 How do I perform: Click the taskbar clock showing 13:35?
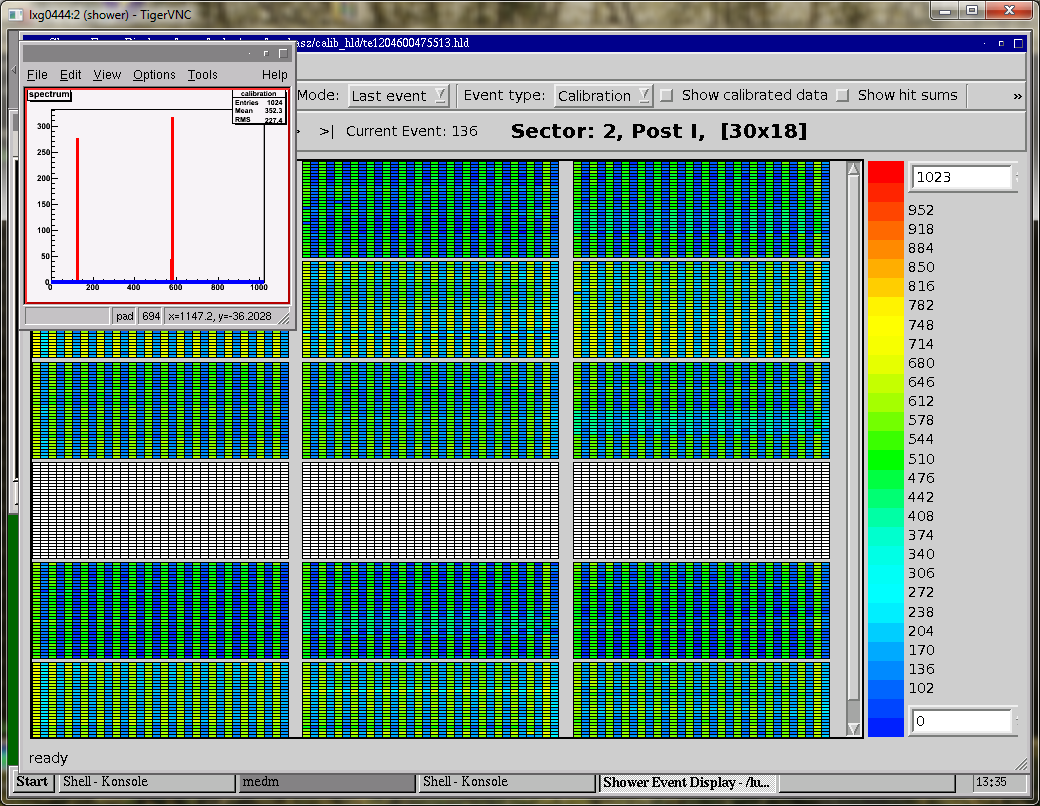click(991, 782)
